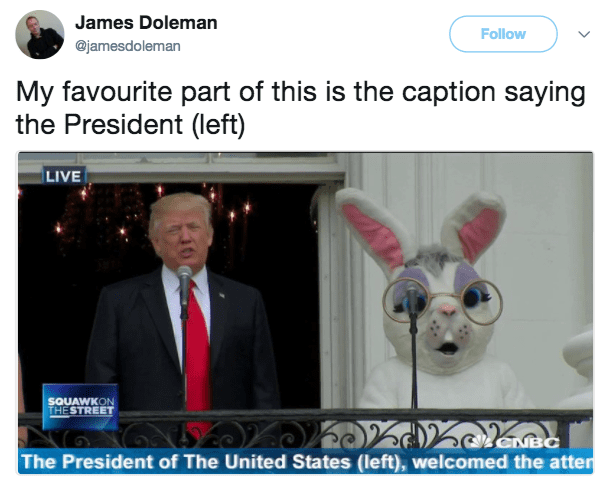The image size is (600, 477).
Task: Open James Doleman's profile avatar
Action: pos(39,34)
